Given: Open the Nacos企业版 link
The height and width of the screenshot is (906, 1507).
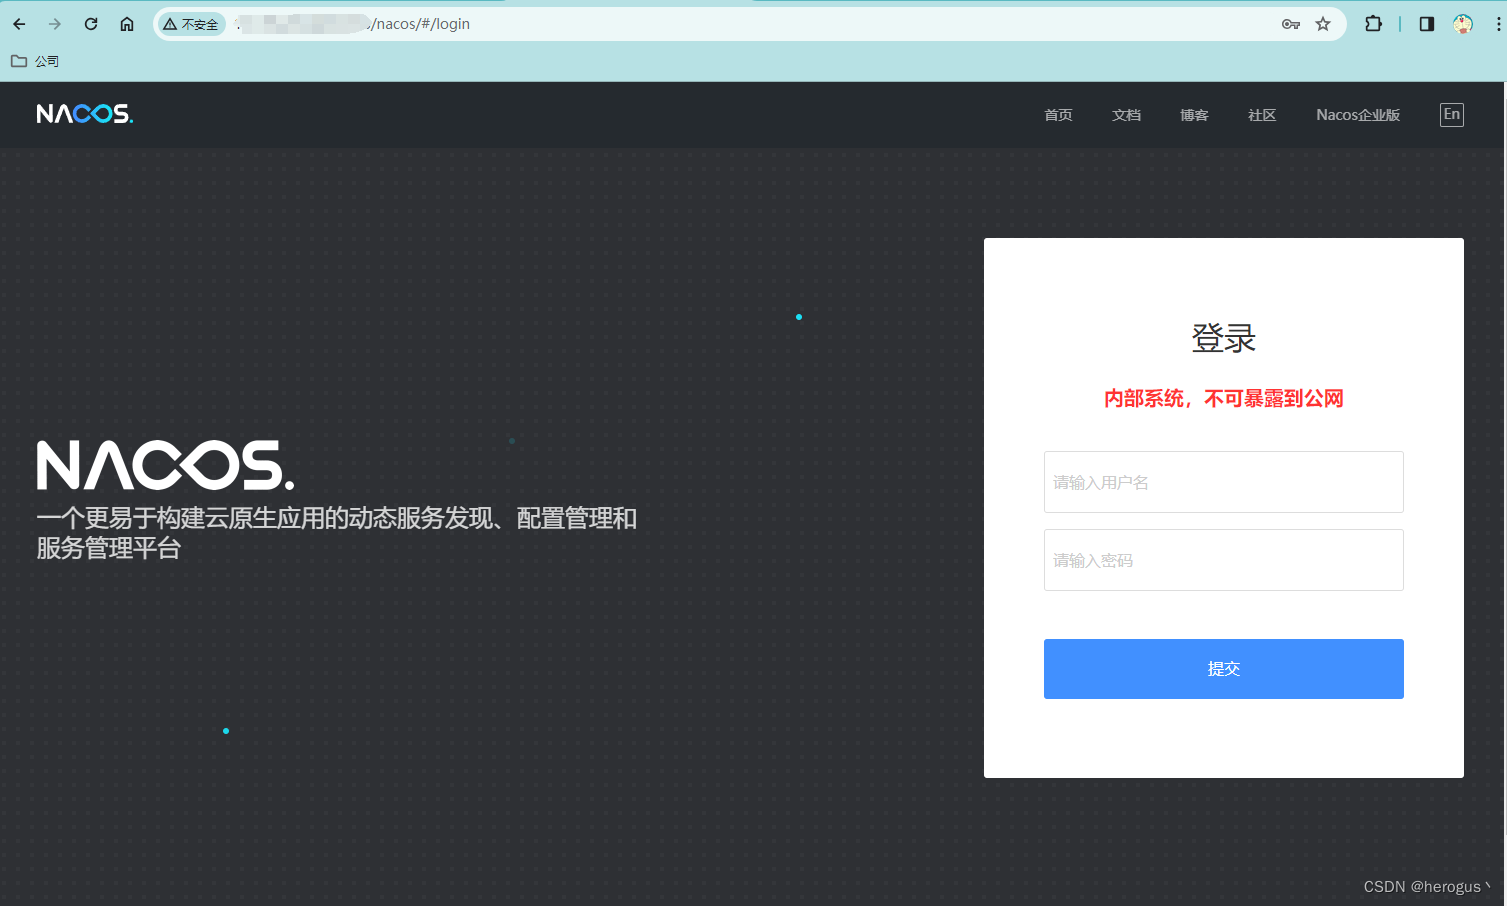Looking at the screenshot, I should pos(1357,115).
